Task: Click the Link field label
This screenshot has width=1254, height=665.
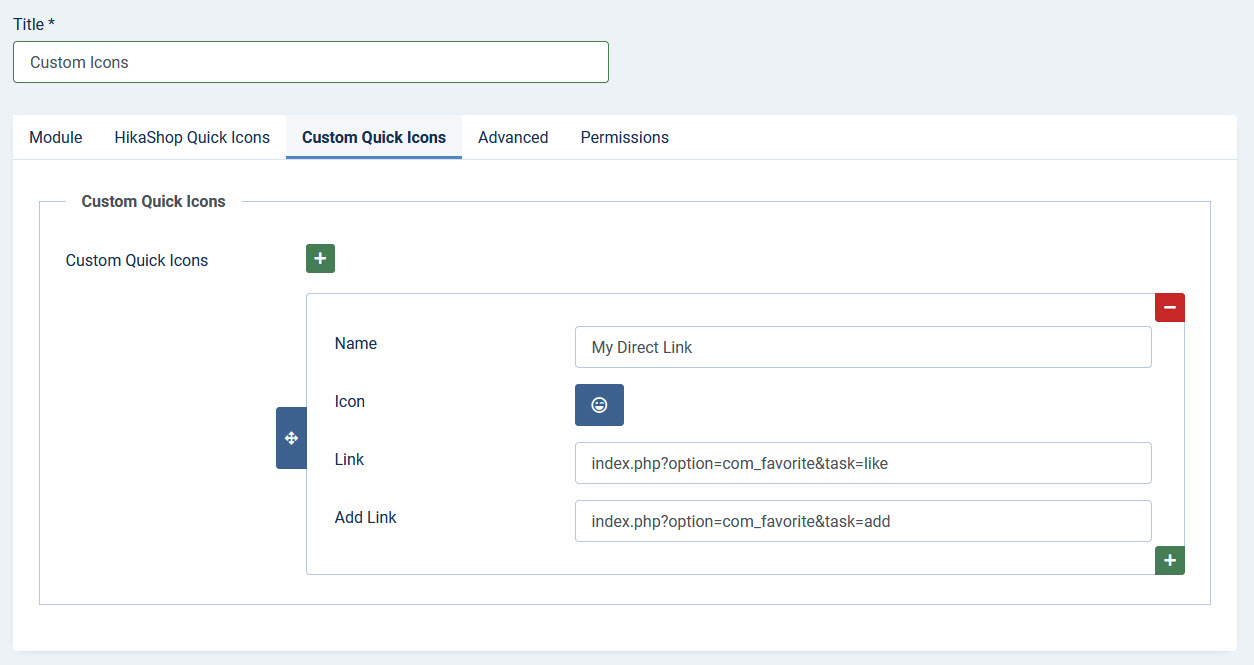Action: 349,459
